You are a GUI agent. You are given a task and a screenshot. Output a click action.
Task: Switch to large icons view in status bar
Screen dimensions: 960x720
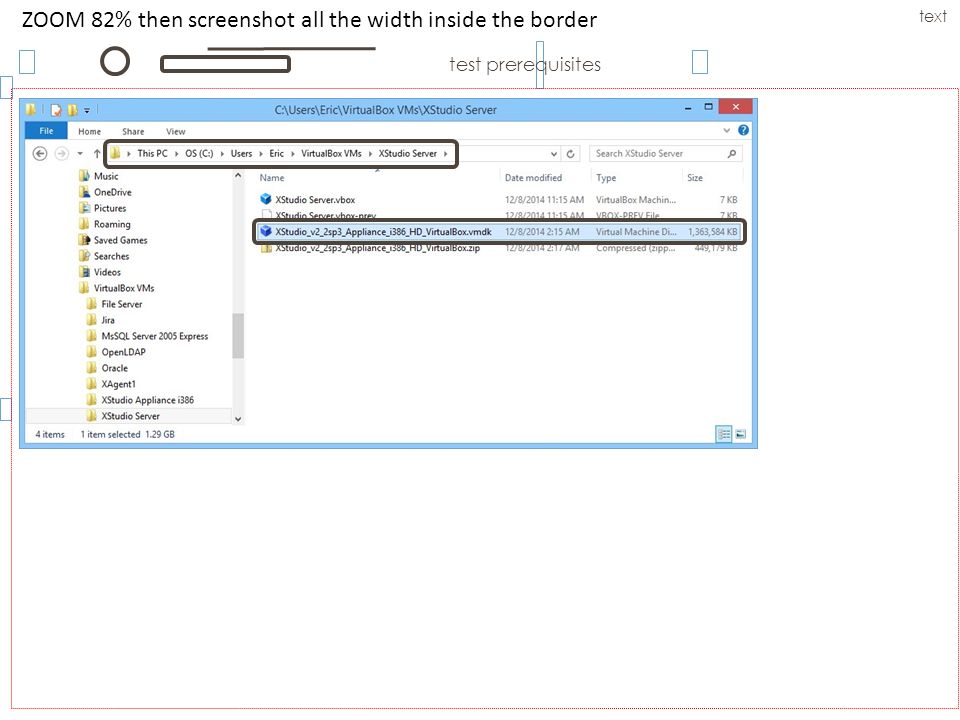[x=741, y=434]
